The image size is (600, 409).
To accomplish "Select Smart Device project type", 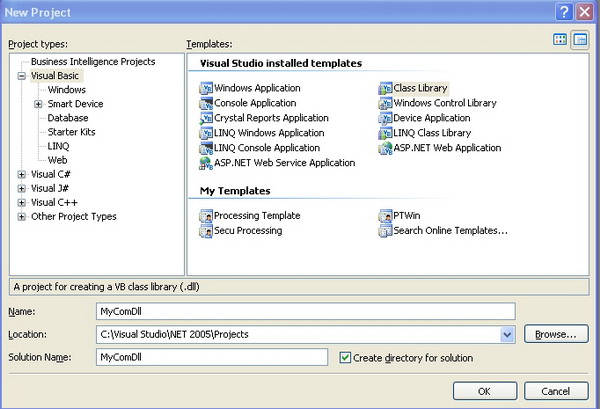I will click(75, 104).
